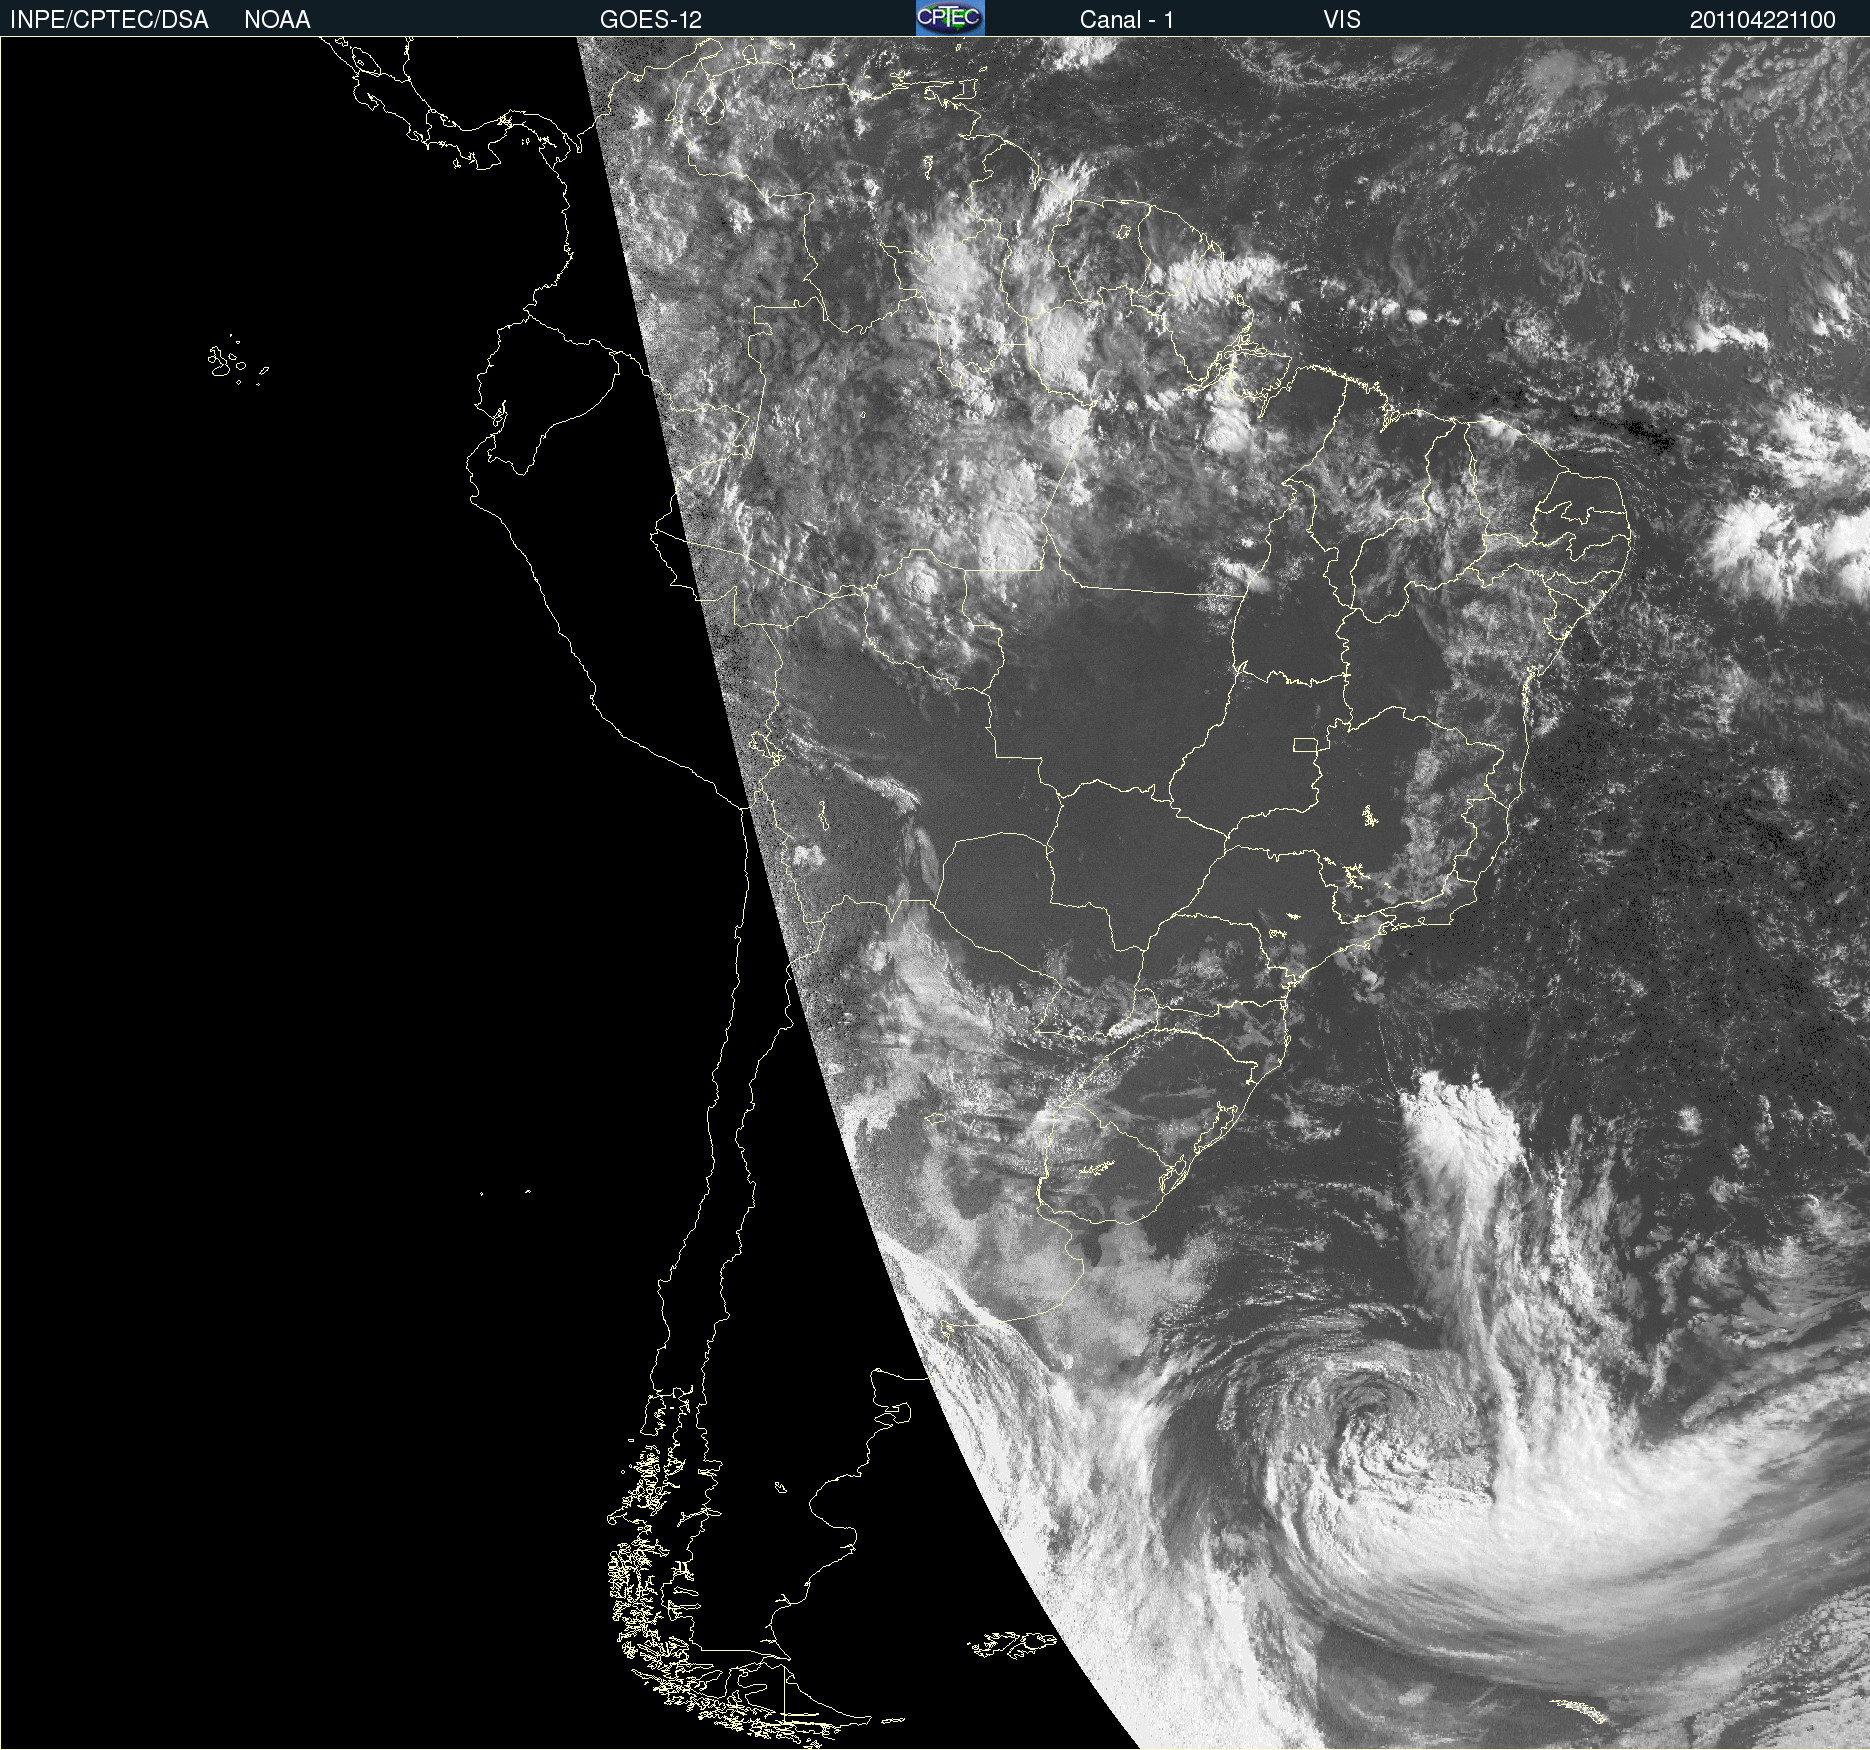Click the NOAA label in header
The image size is (1870, 1750).
(277, 20)
